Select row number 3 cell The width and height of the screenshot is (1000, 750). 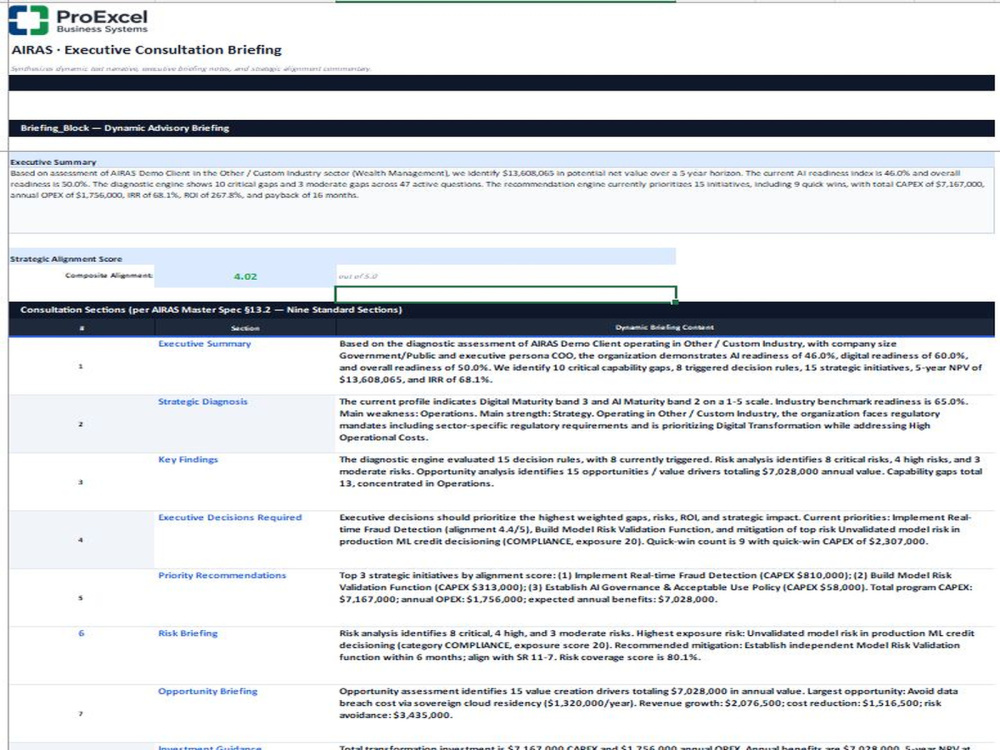click(81, 482)
